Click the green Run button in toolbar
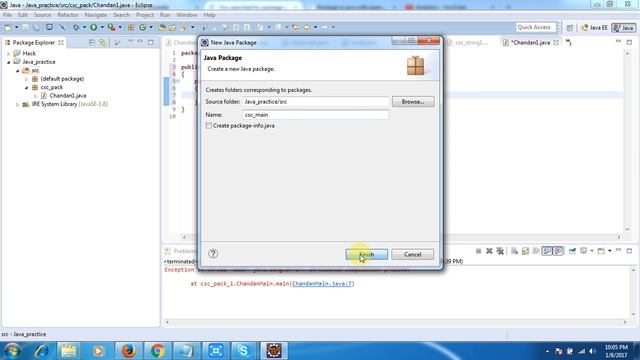The width and height of the screenshot is (640, 360). [x=93, y=27]
